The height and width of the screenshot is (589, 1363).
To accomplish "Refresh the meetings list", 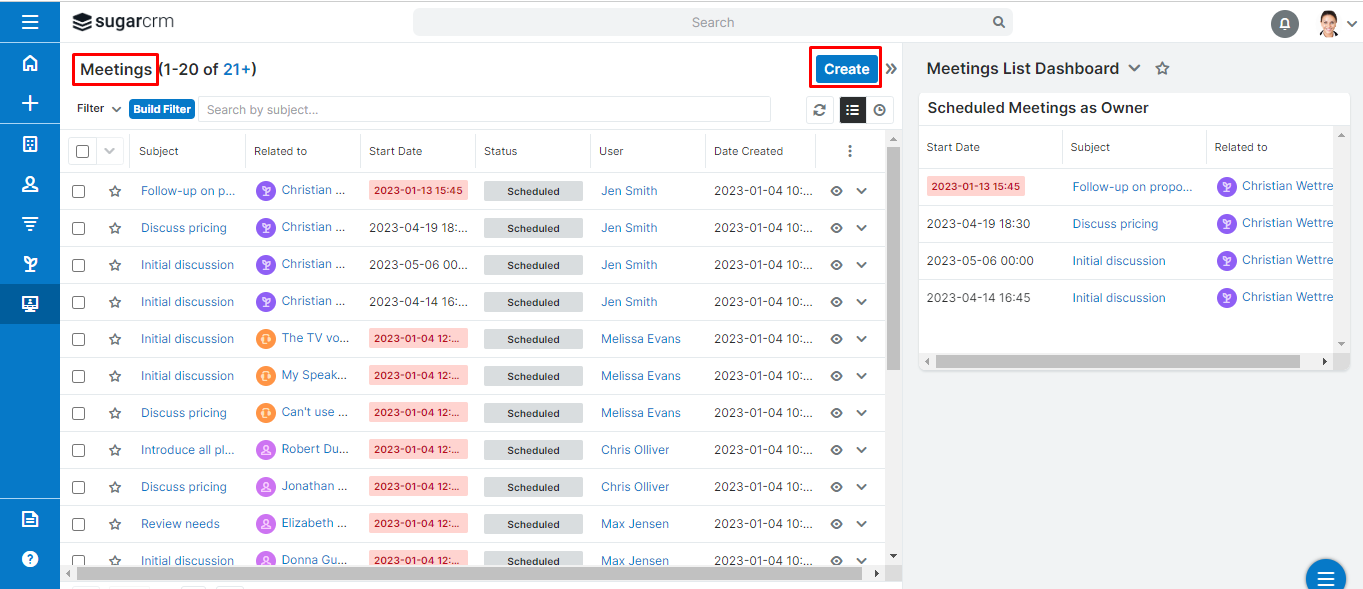I will tap(820, 110).
